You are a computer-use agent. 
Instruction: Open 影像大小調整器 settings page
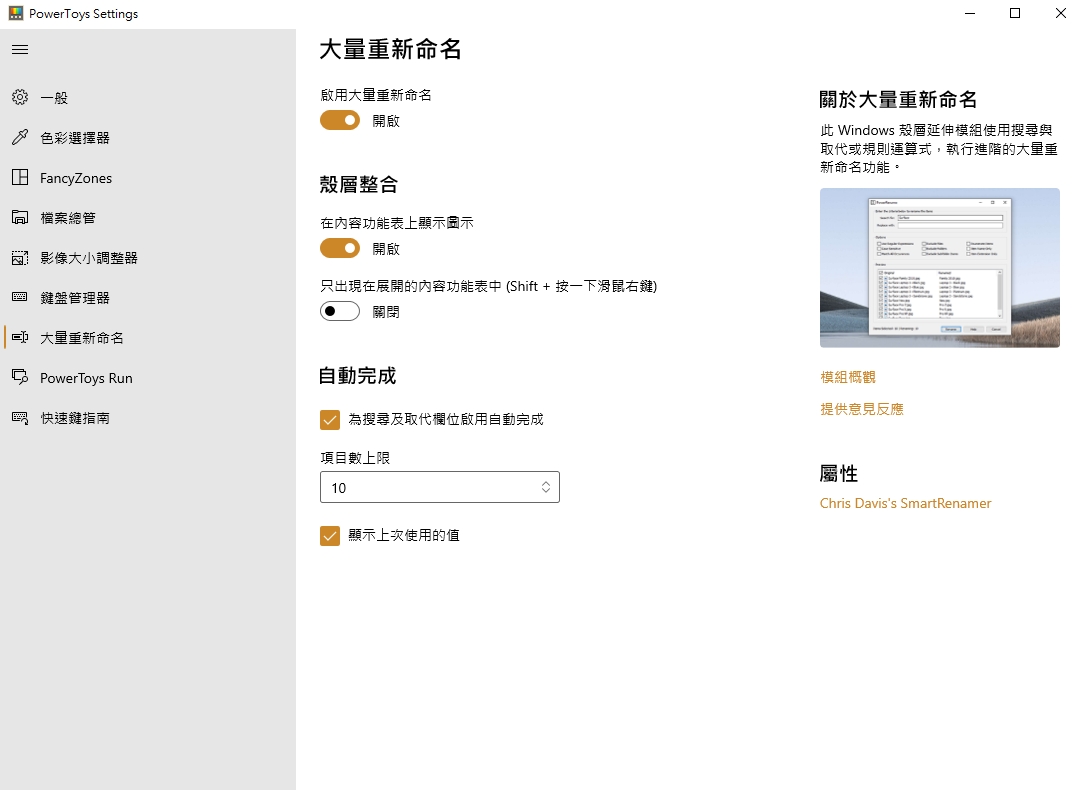[x=148, y=257]
